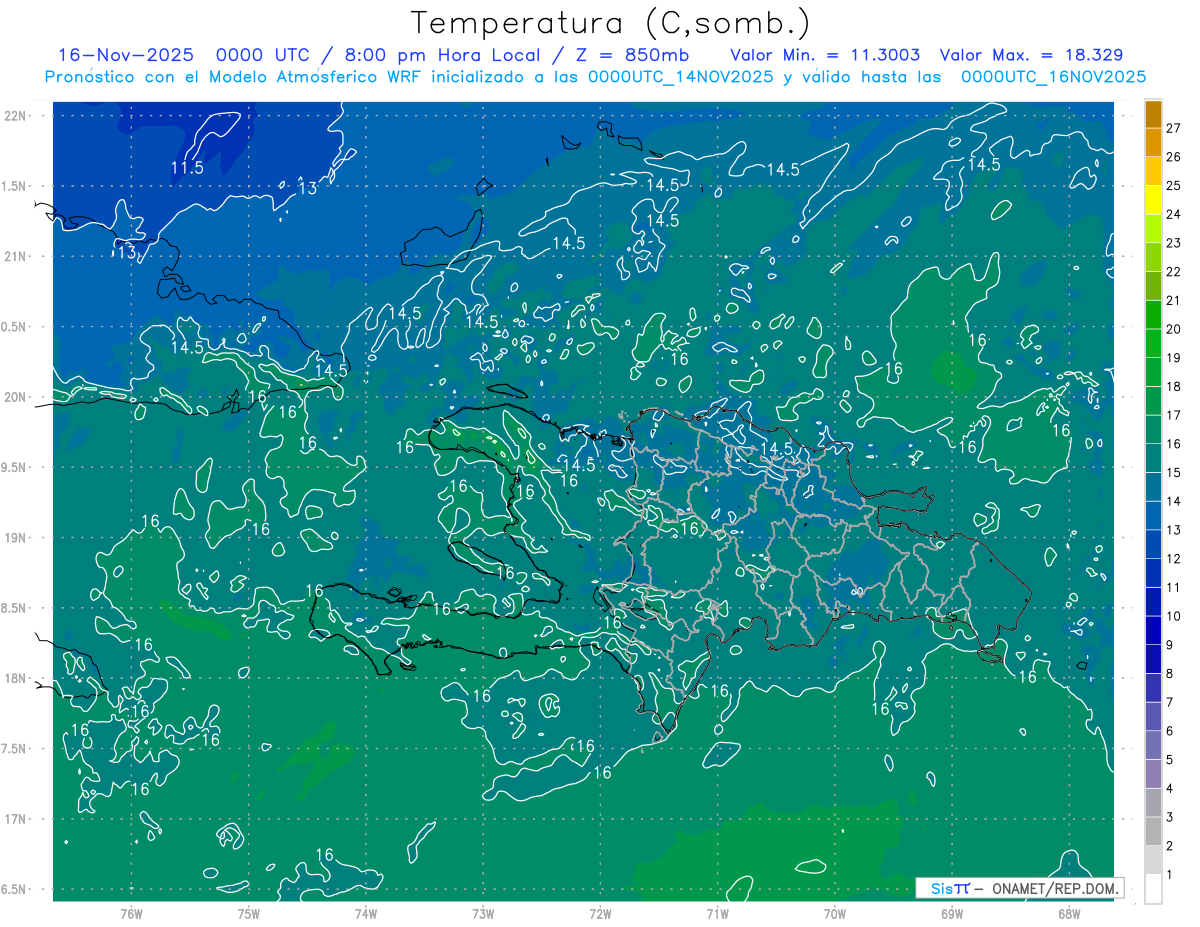Click the number 24 on the color scale

1174,214
